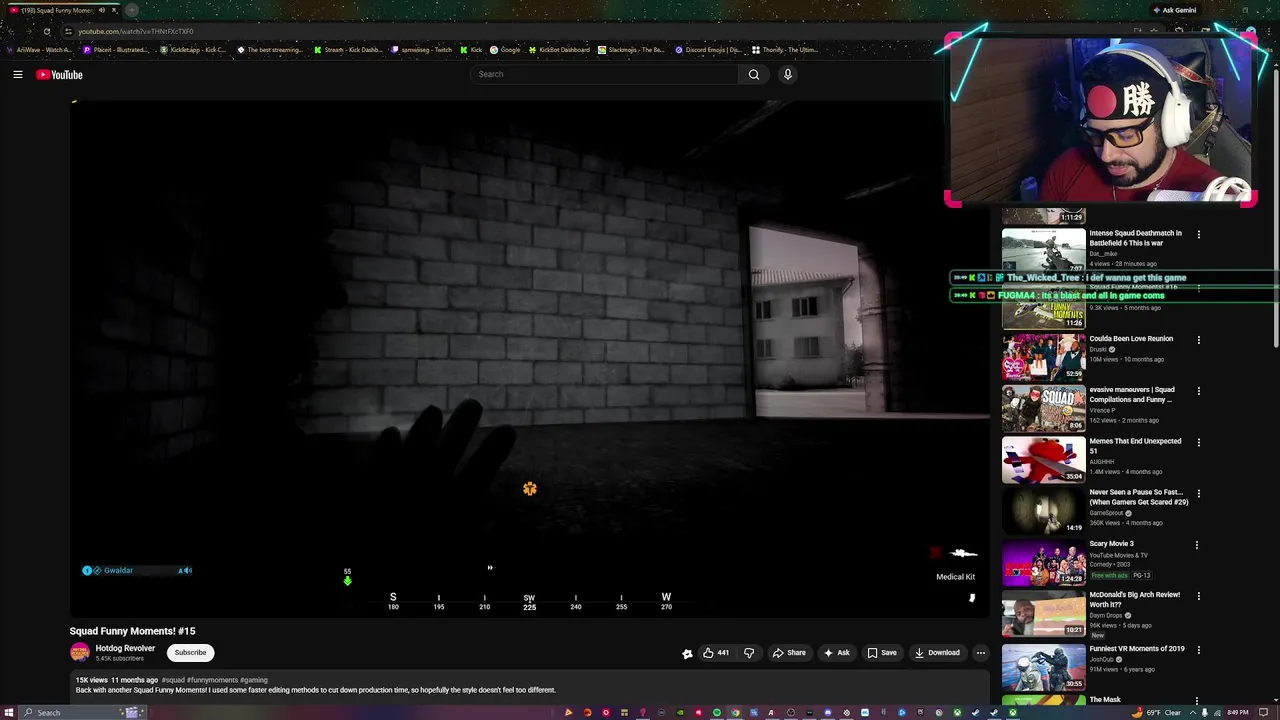Download the video
The height and width of the screenshot is (720, 1280).
click(x=937, y=653)
